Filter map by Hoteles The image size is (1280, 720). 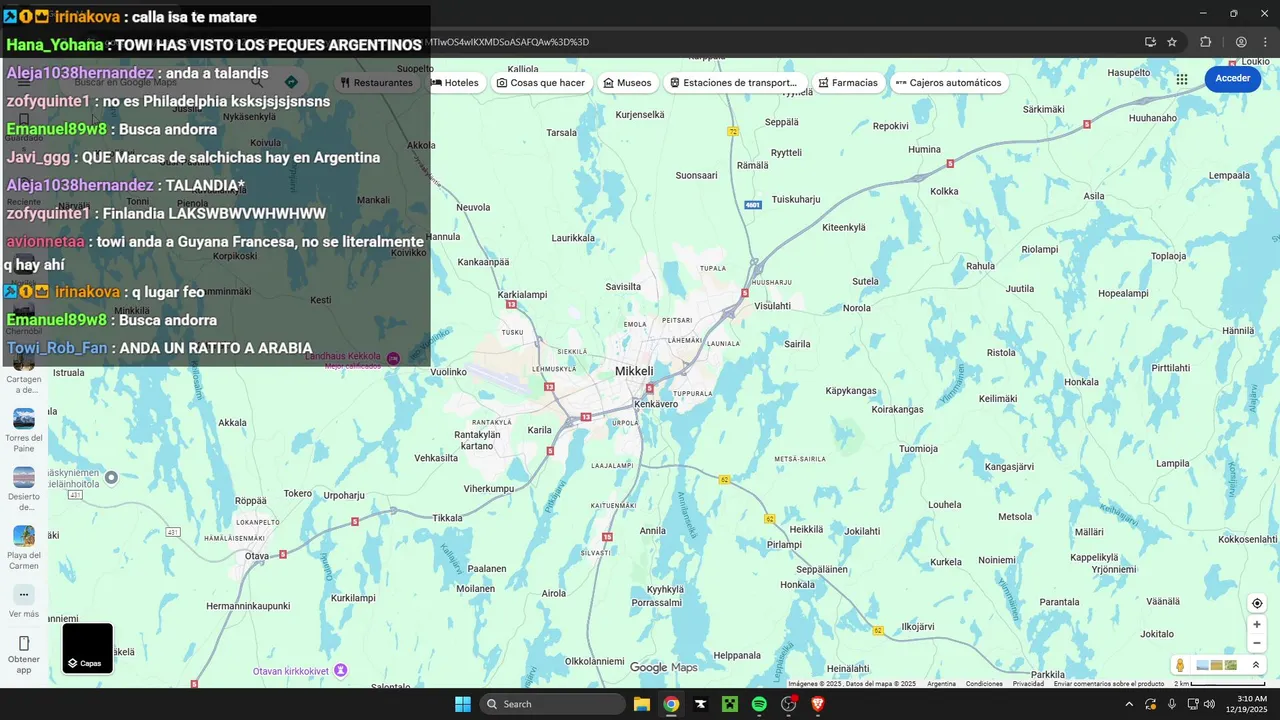[454, 83]
